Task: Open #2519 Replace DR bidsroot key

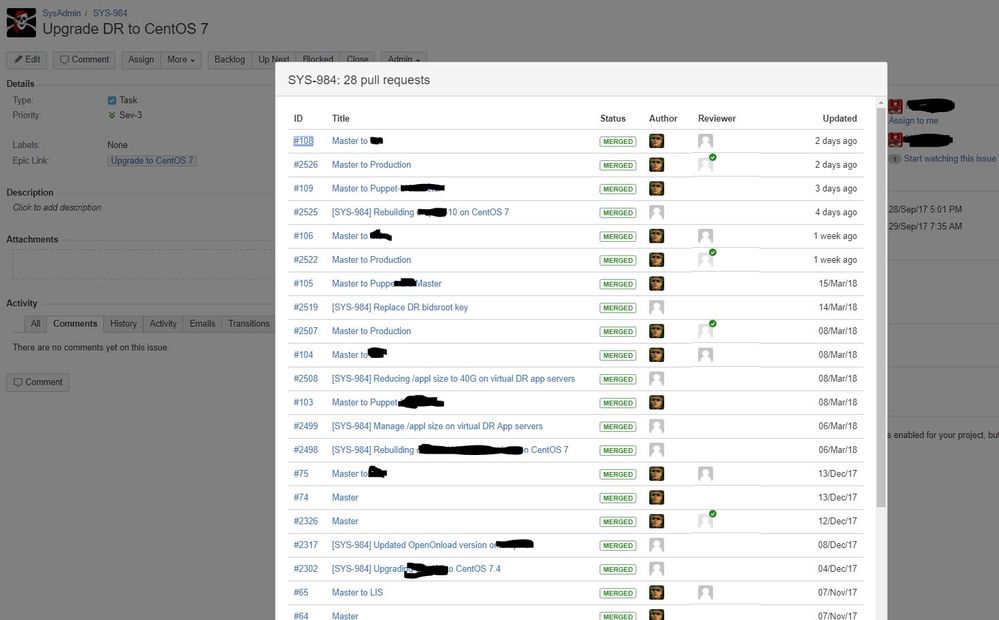Action: 399,307
